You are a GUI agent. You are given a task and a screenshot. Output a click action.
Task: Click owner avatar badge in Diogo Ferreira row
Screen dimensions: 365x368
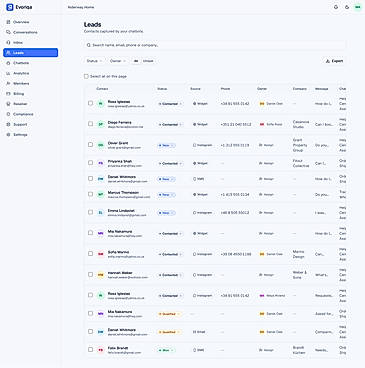tap(262, 124)
